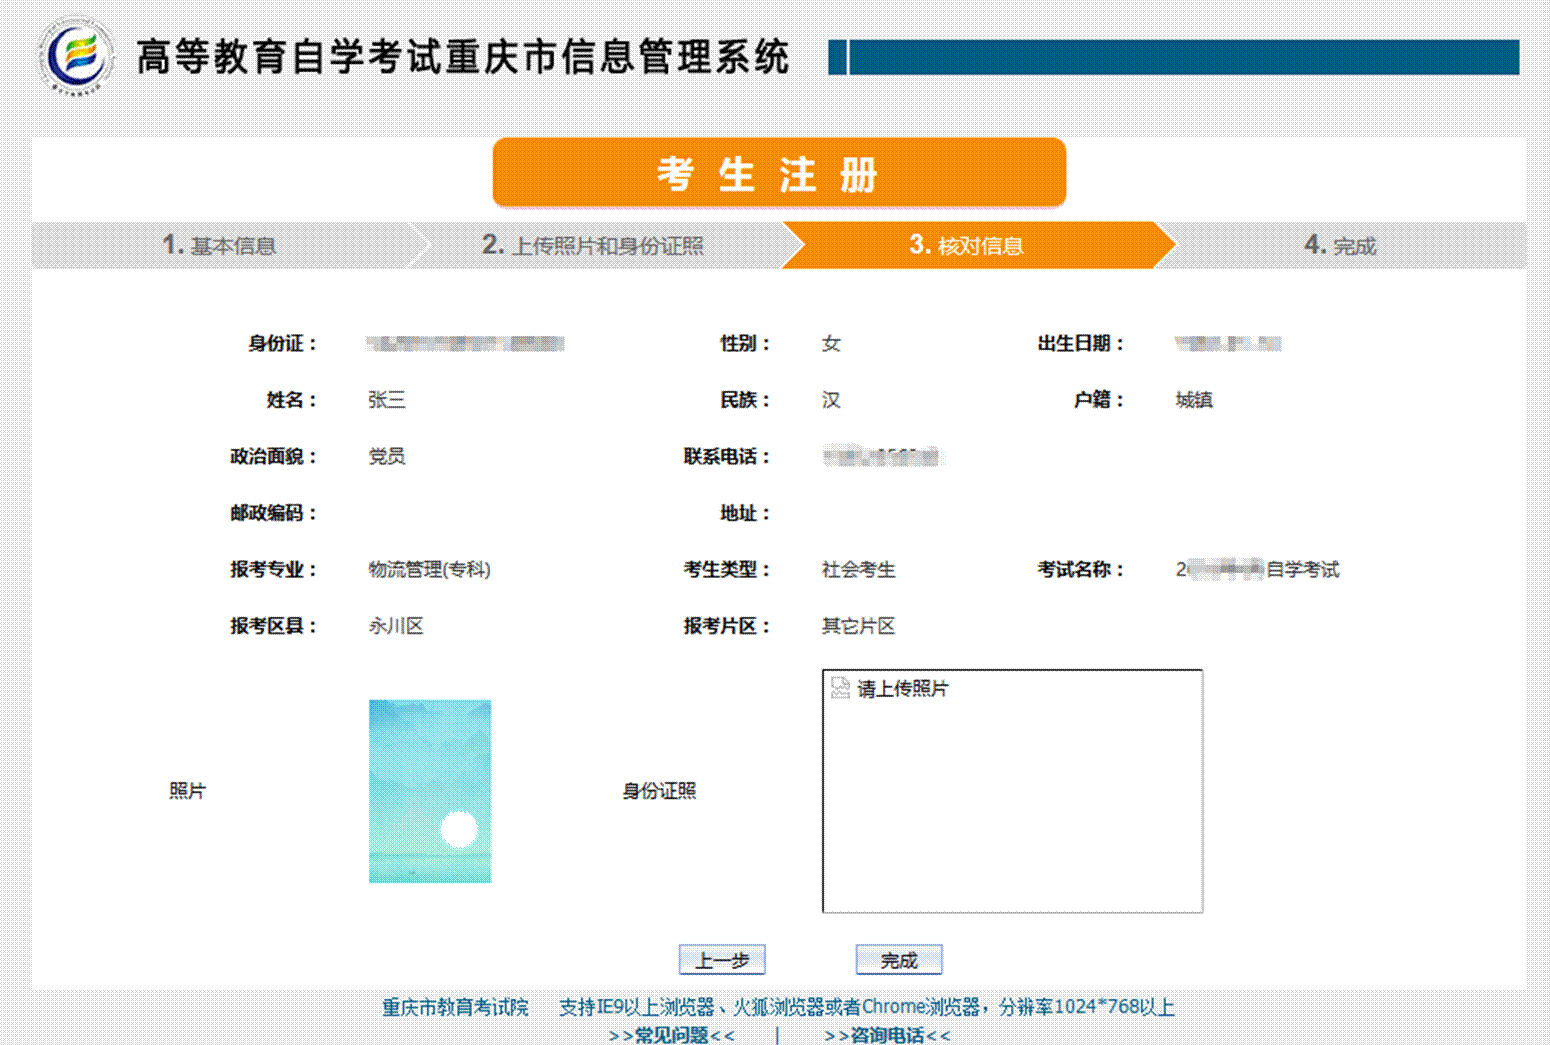This screenshot has height=1045, width=1550.
Task: Click the candidate type value 社会考生
Action: pyautogui.click(x=858, y=569)
